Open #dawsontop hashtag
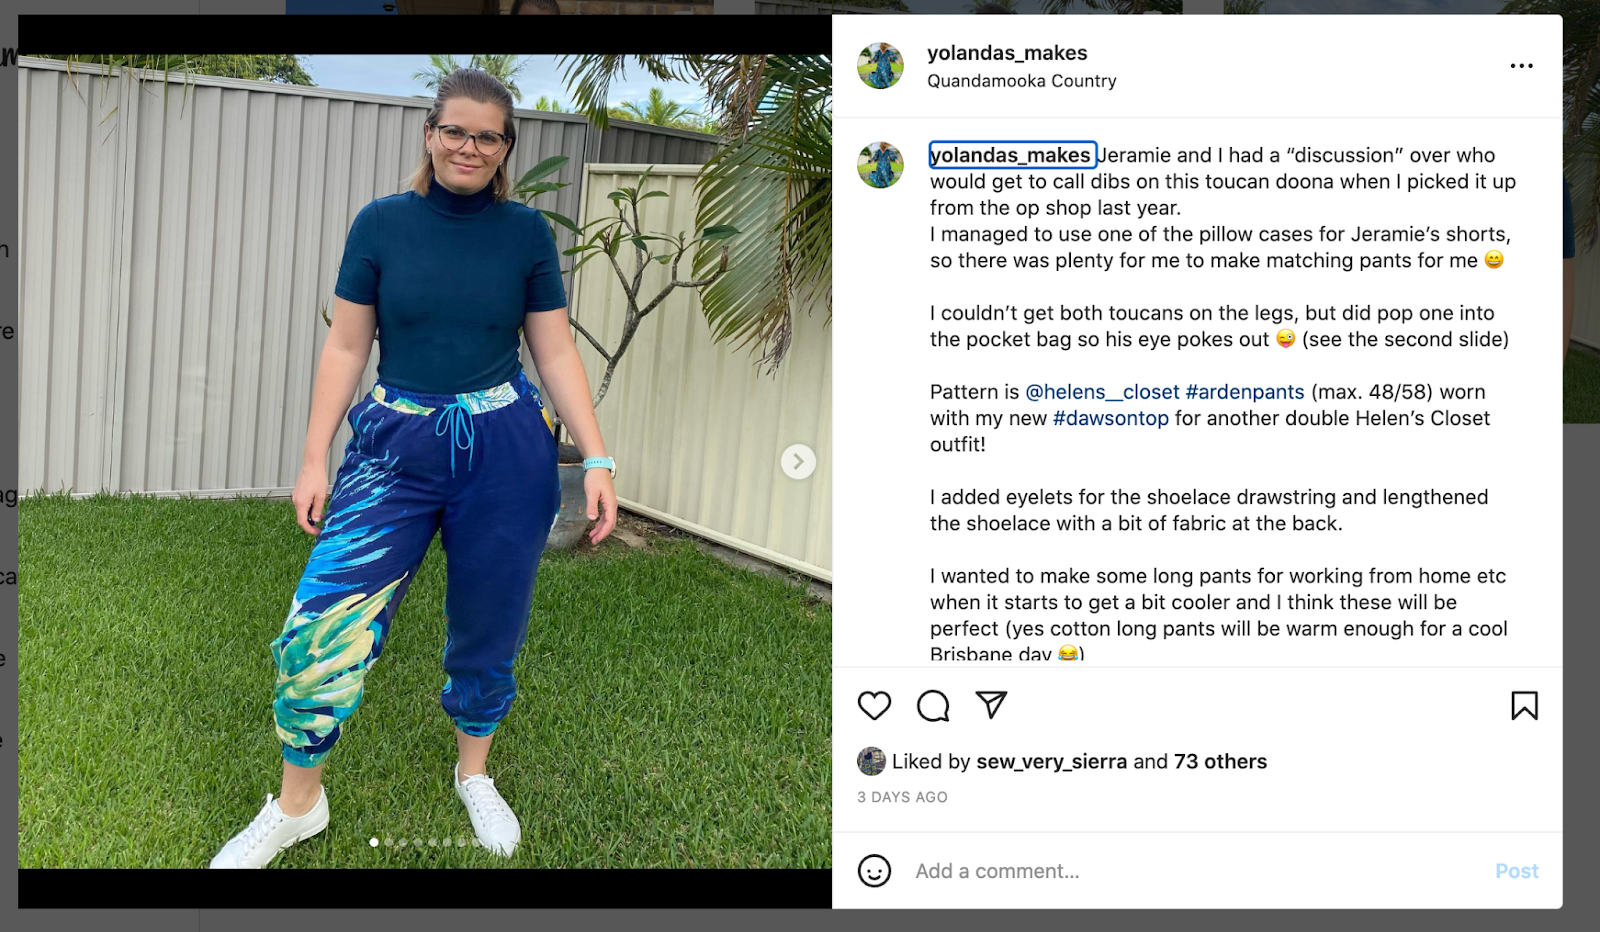The width and height of the screenshot is (1600, 932). (x=1111, y=418)
